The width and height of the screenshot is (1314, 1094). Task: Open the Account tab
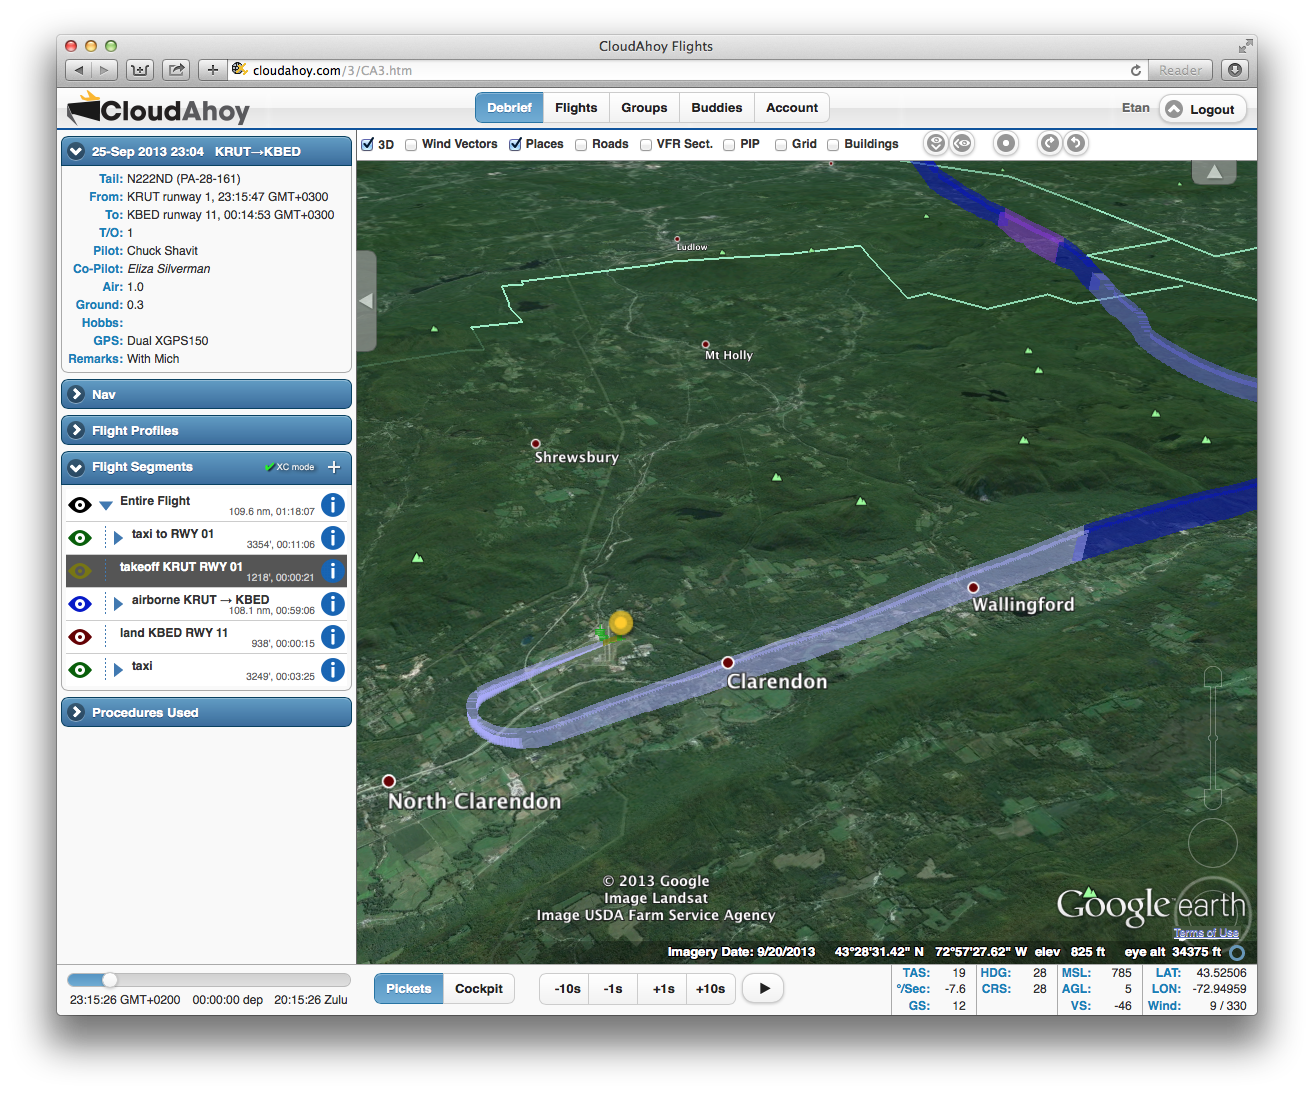[792, 108]
